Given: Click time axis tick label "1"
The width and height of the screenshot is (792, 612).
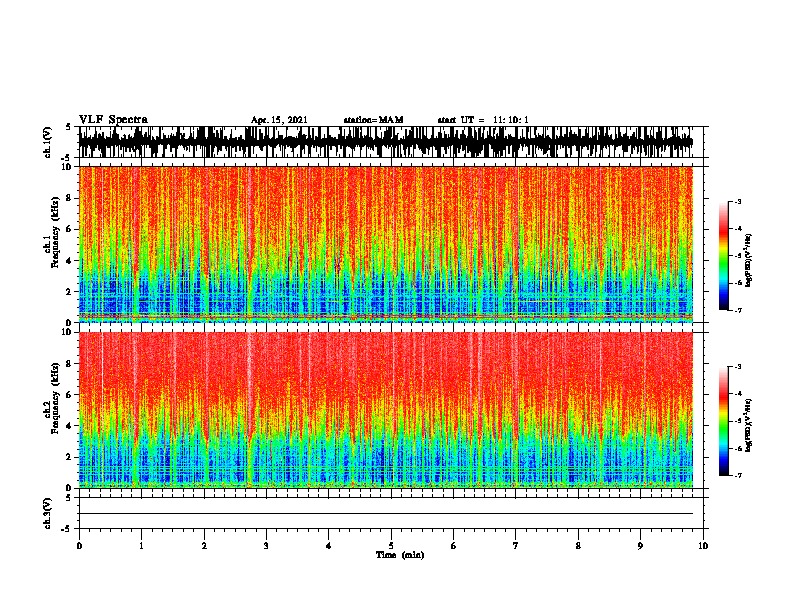Looking at the screenshot, I should tap(141, 546).
